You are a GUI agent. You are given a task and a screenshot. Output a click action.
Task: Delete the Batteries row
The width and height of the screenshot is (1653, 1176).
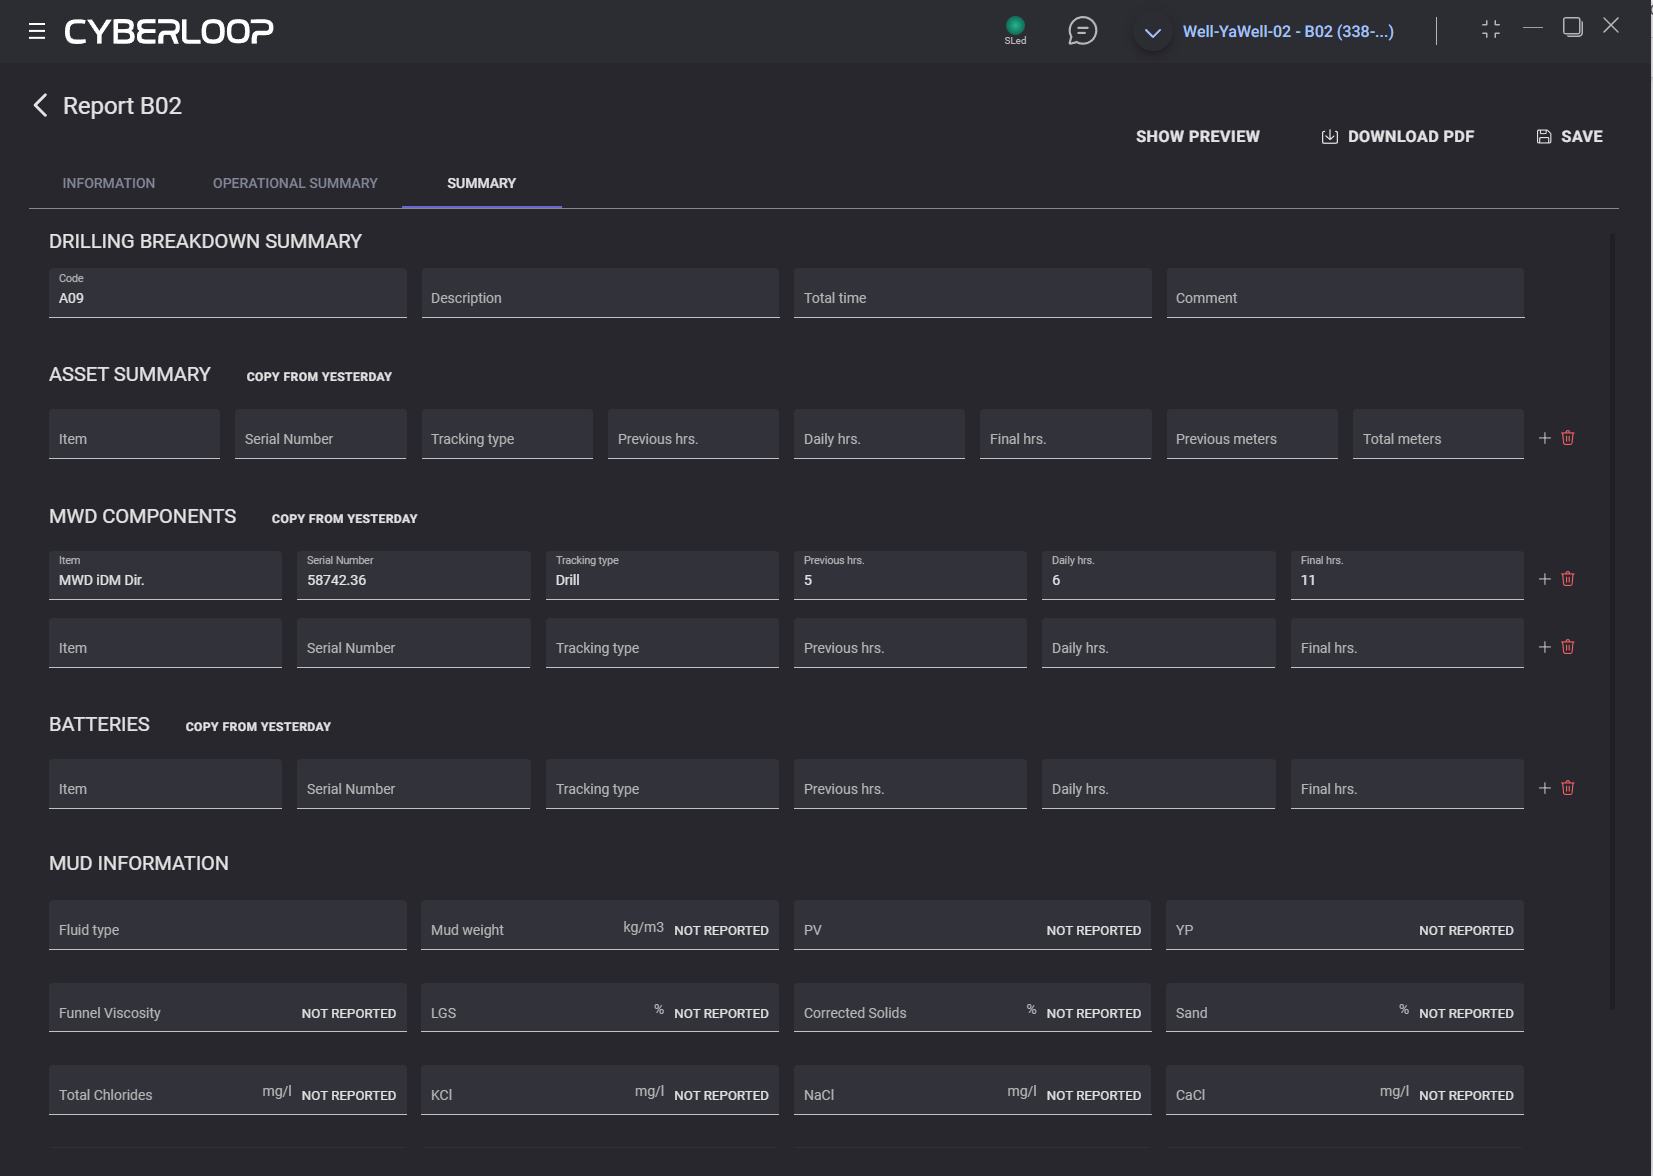[1568, 788]
